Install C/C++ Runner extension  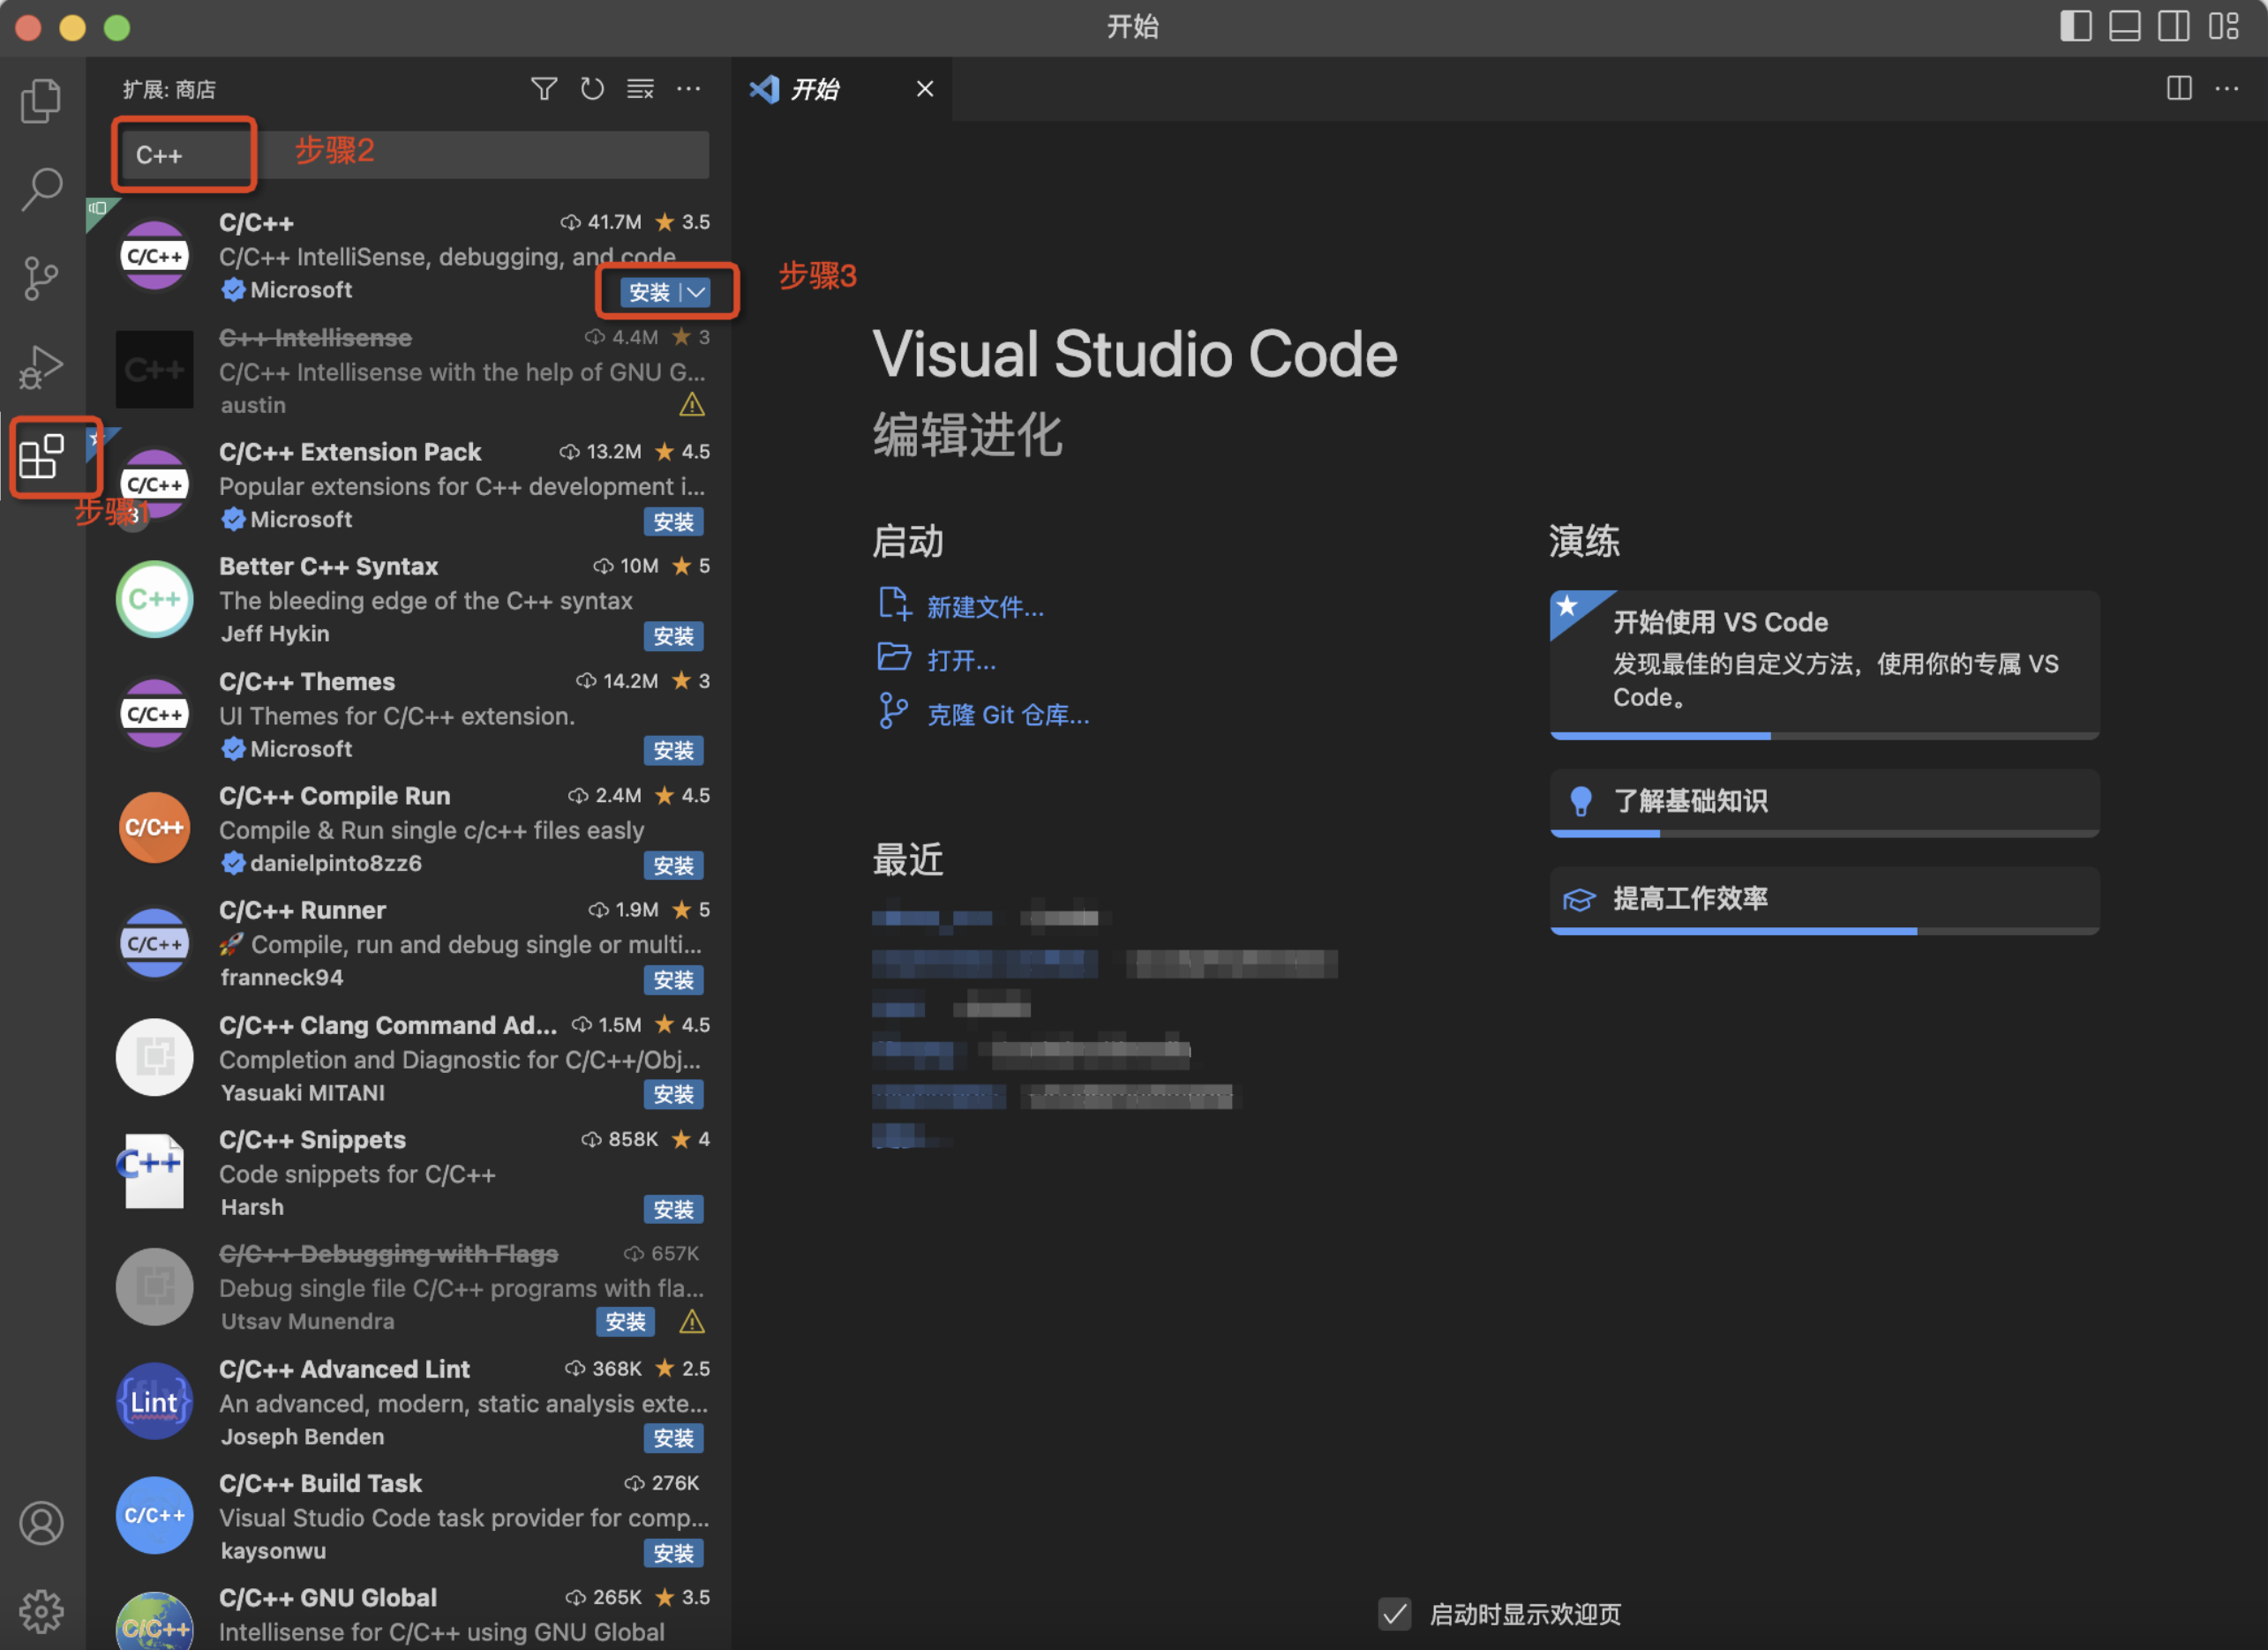673,980
